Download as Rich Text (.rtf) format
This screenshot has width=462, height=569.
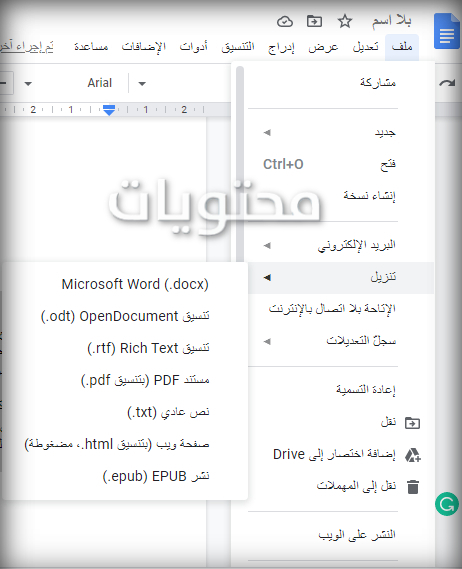point(125,348)
